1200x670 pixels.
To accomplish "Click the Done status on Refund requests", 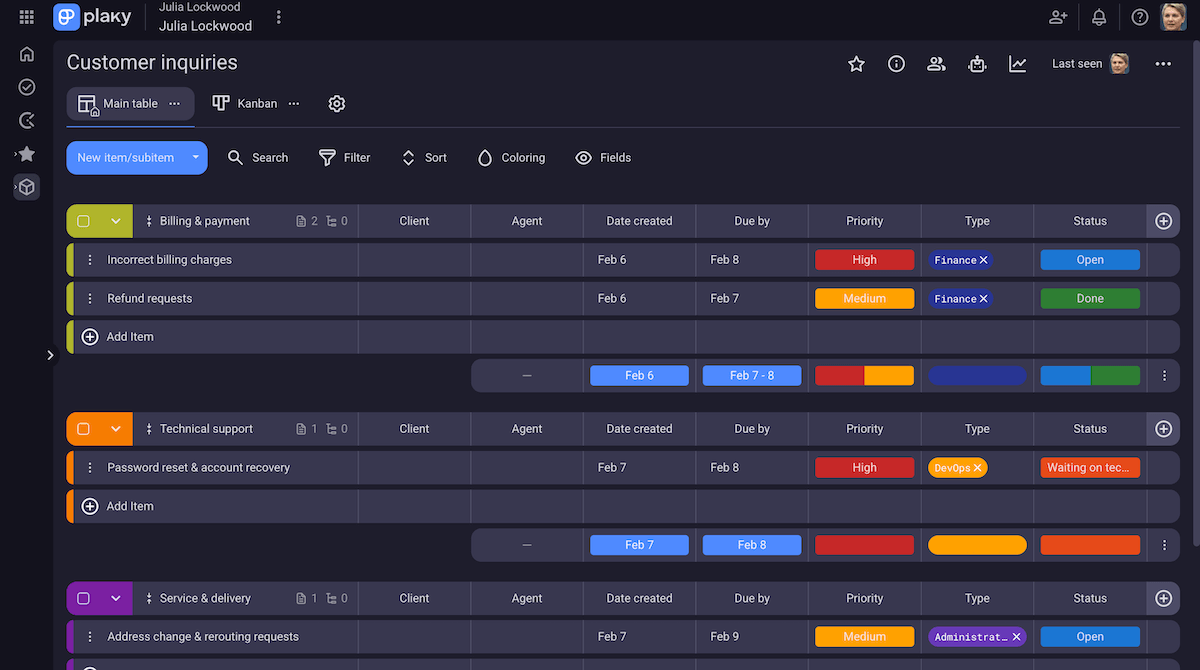I will tap(1090, 298).
